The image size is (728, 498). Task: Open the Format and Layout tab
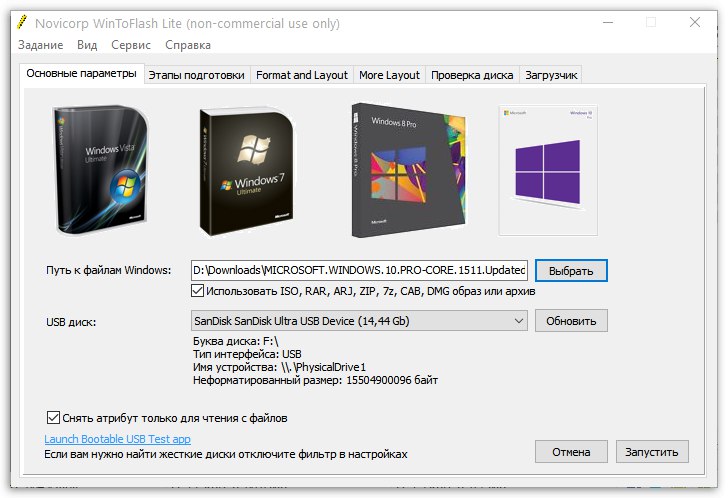click(302, 75)
